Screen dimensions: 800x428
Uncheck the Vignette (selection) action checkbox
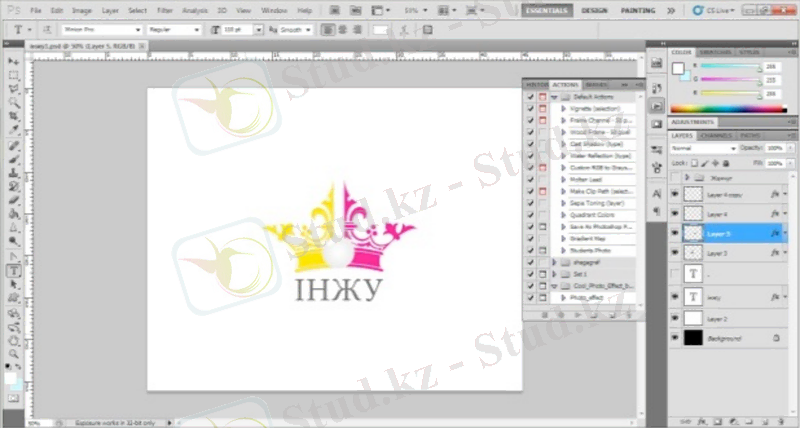point(529,108)
